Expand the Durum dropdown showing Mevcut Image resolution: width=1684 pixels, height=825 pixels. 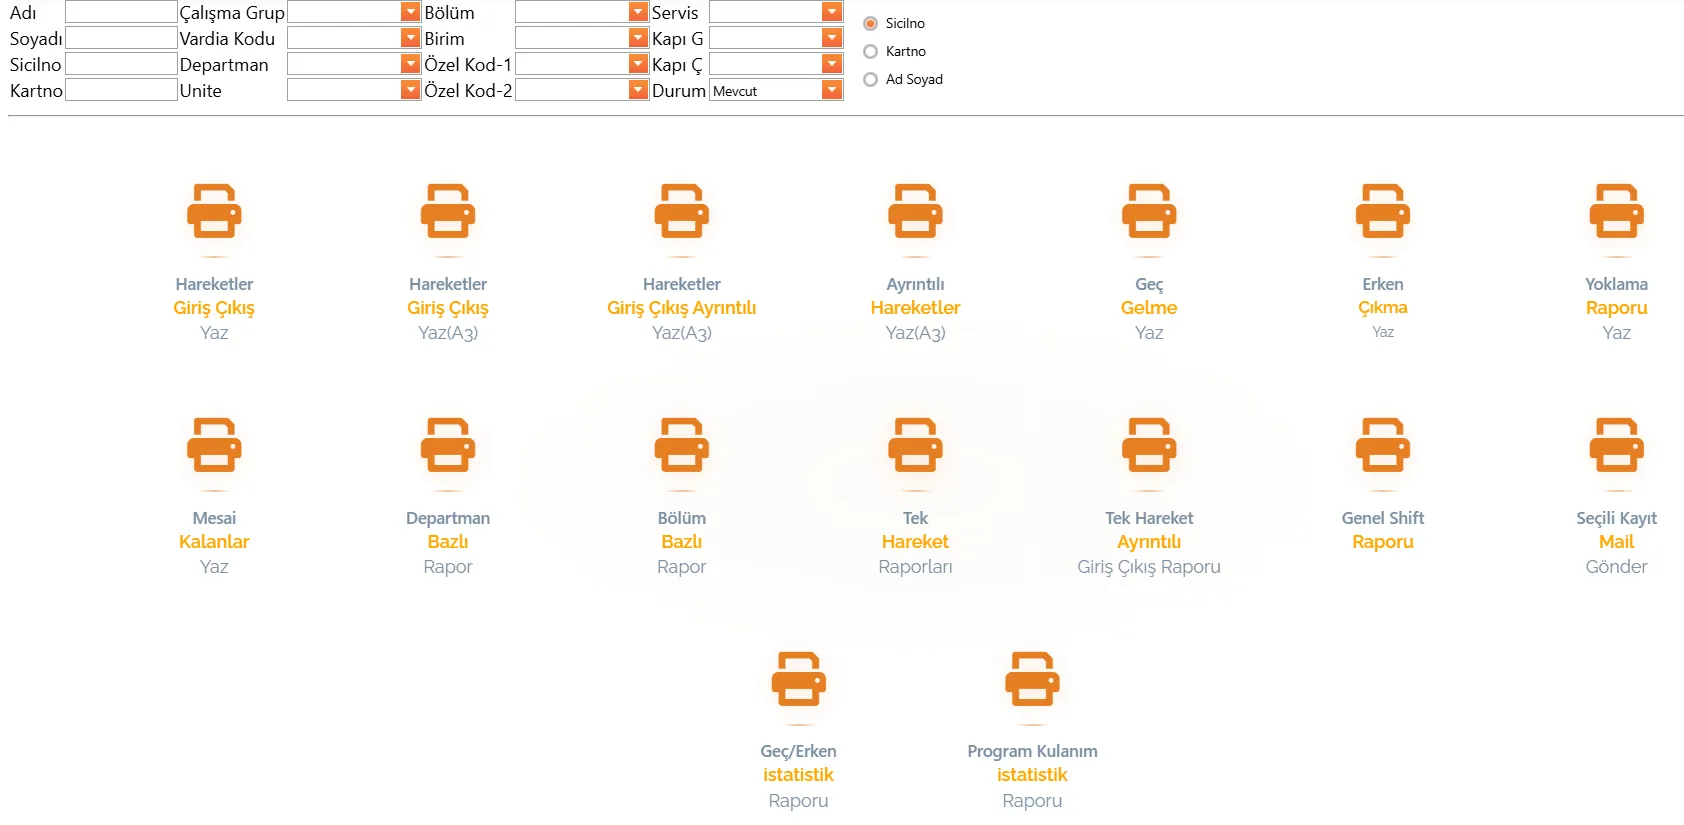click(x=831, y=90)
